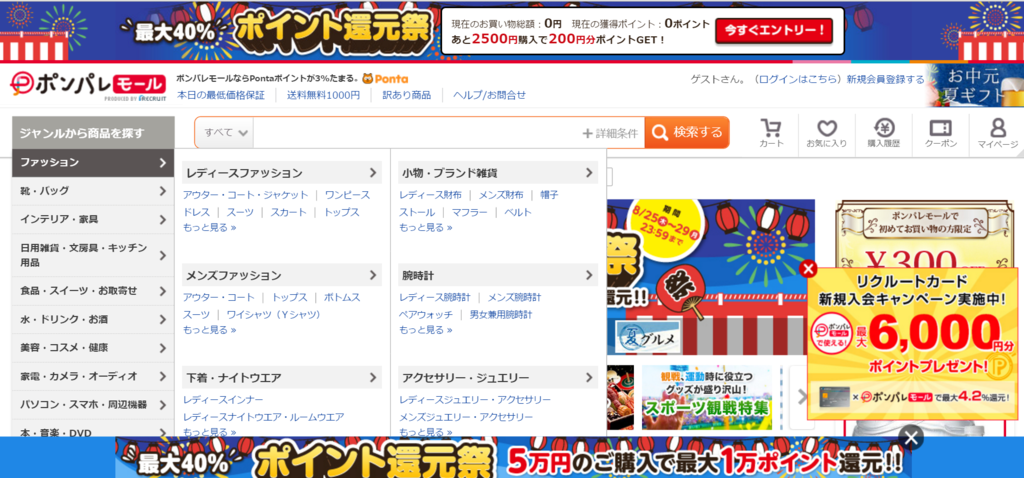Click the Ponpare Mall logo
This screenshot has height=478, width=1024.
[88, 86]
